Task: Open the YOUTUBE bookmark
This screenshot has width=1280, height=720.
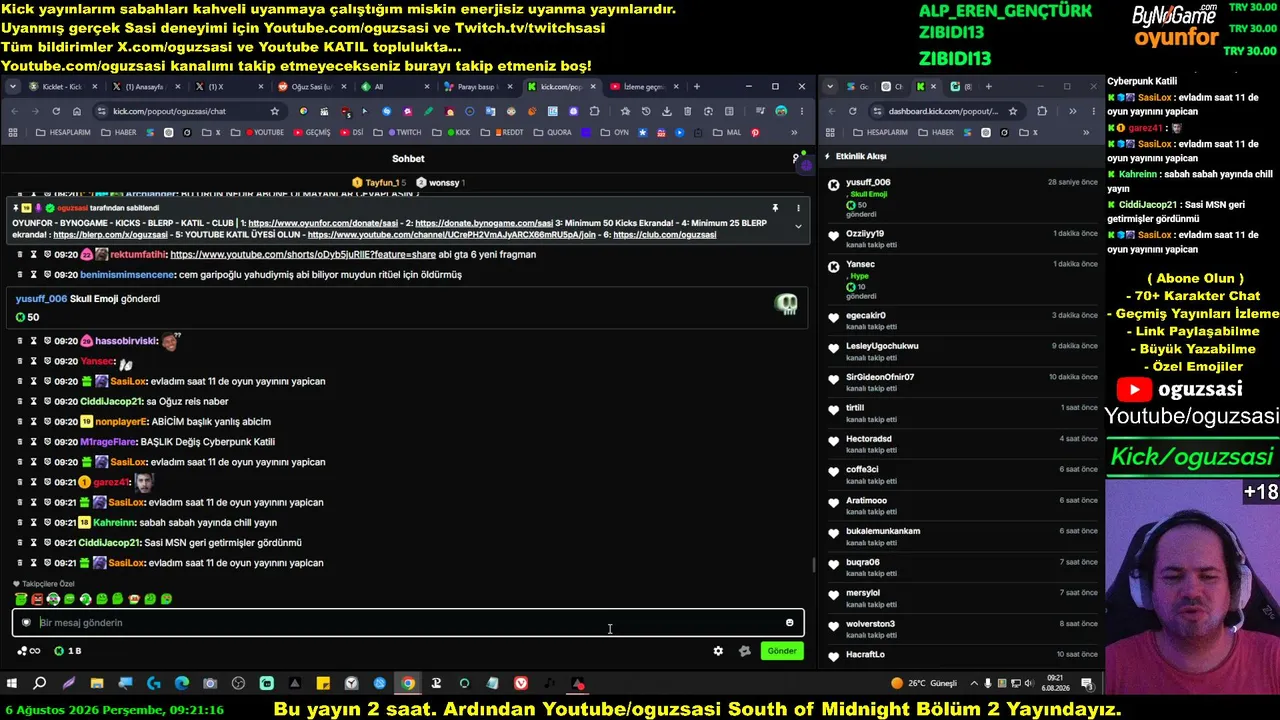Action: coord(264,132)
